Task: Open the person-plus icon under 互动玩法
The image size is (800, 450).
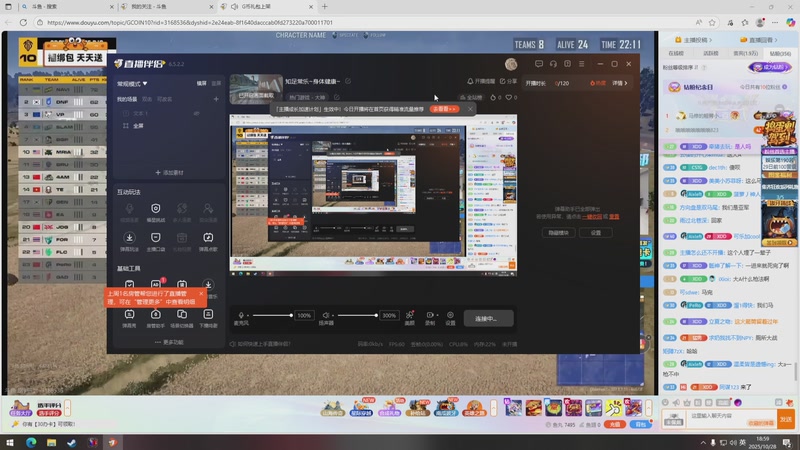Action: [208, 212]
